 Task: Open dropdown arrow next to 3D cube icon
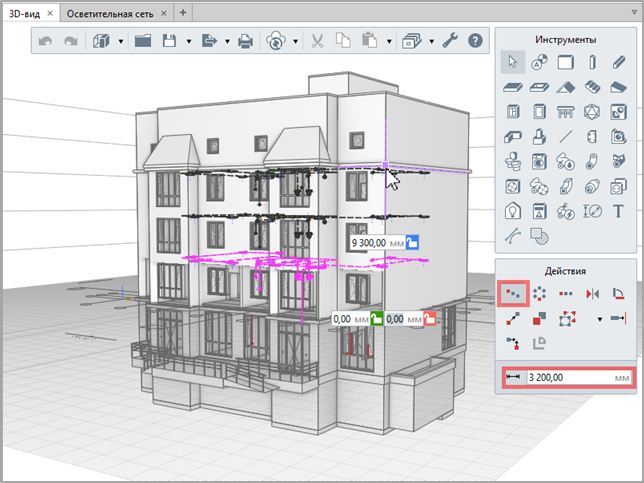120,42
